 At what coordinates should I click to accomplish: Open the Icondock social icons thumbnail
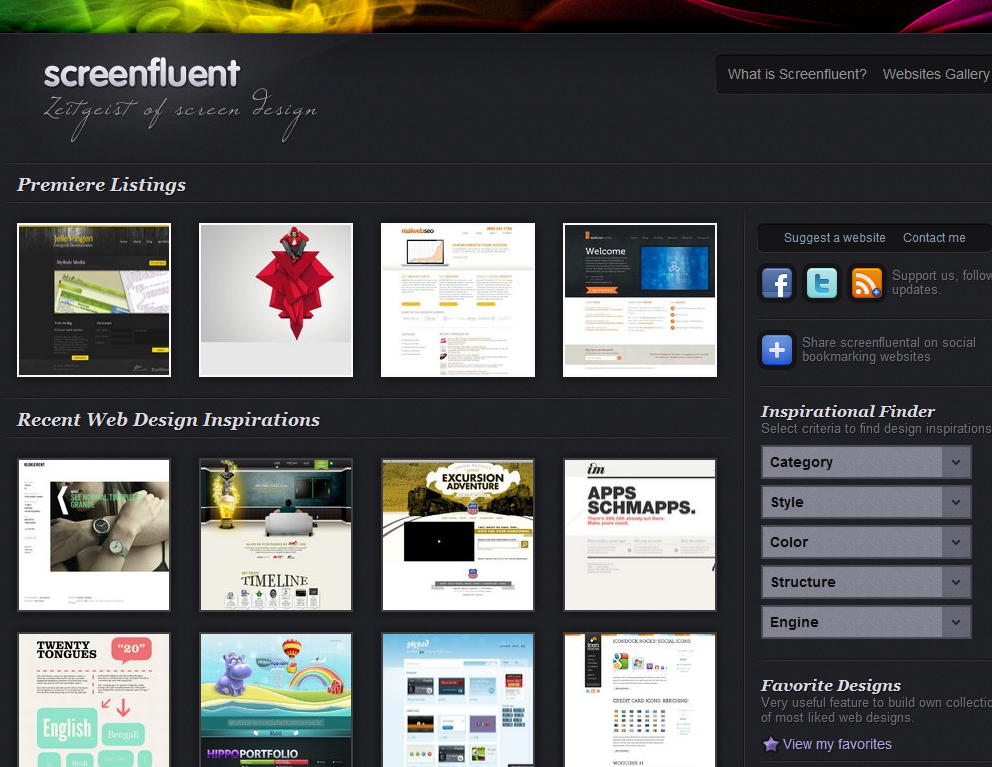pos(640,700)
